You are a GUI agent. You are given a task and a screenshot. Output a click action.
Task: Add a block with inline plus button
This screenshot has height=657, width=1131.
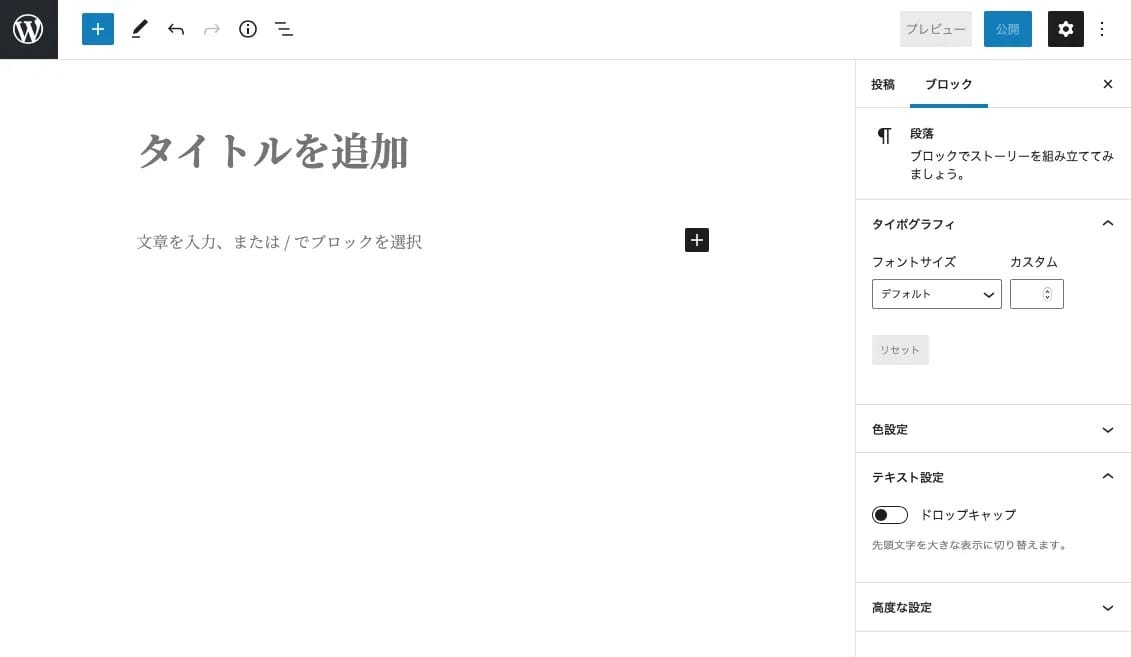tap(697, 240)
